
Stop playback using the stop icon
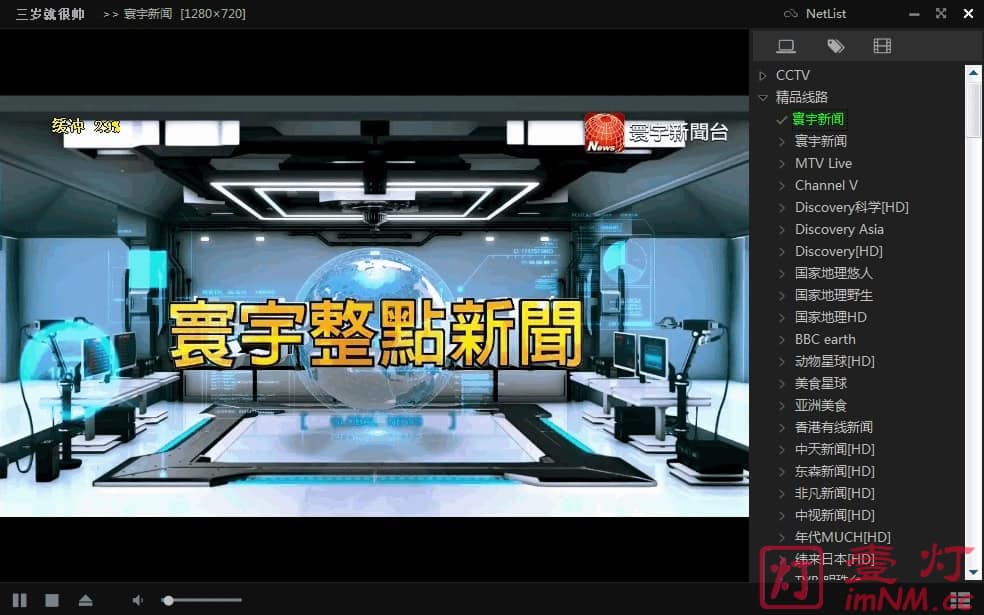50,601
